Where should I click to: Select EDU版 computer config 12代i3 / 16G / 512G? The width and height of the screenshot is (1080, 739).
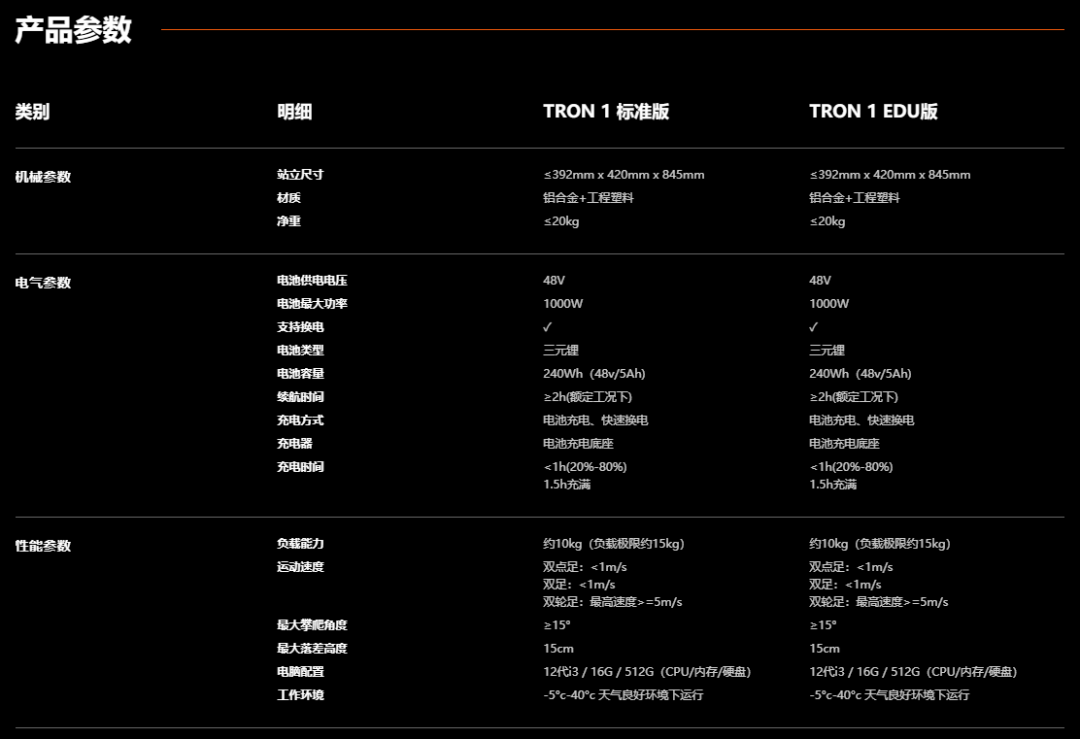913,672
